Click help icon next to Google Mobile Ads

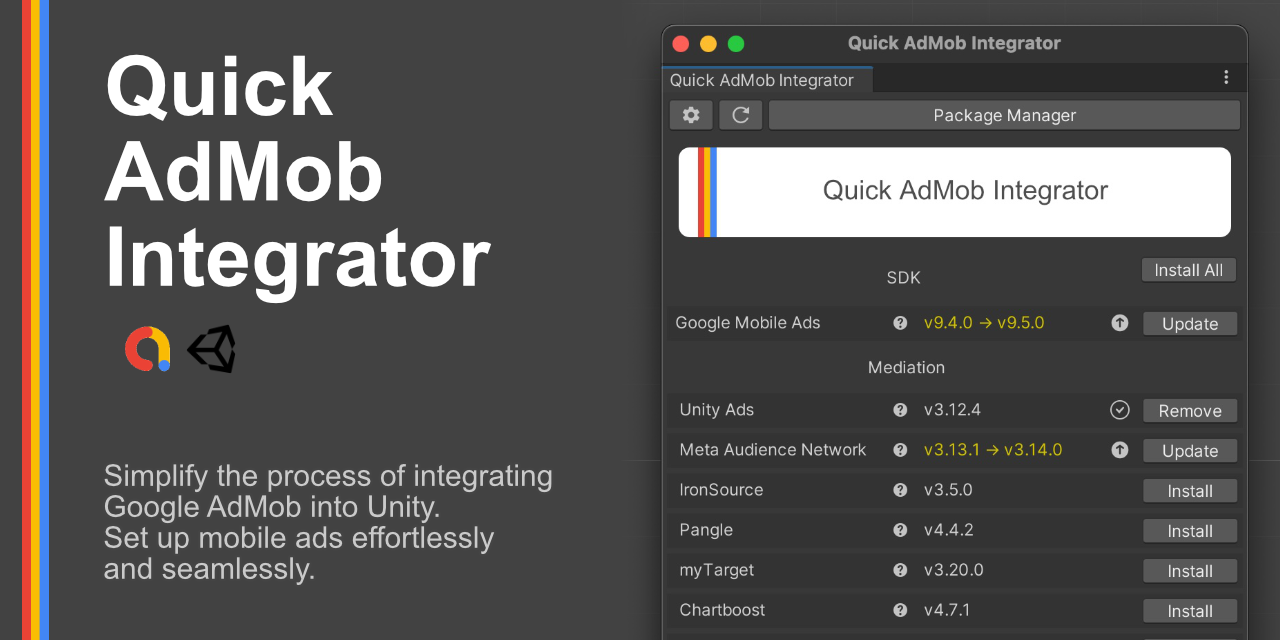(x=900, y=323)
